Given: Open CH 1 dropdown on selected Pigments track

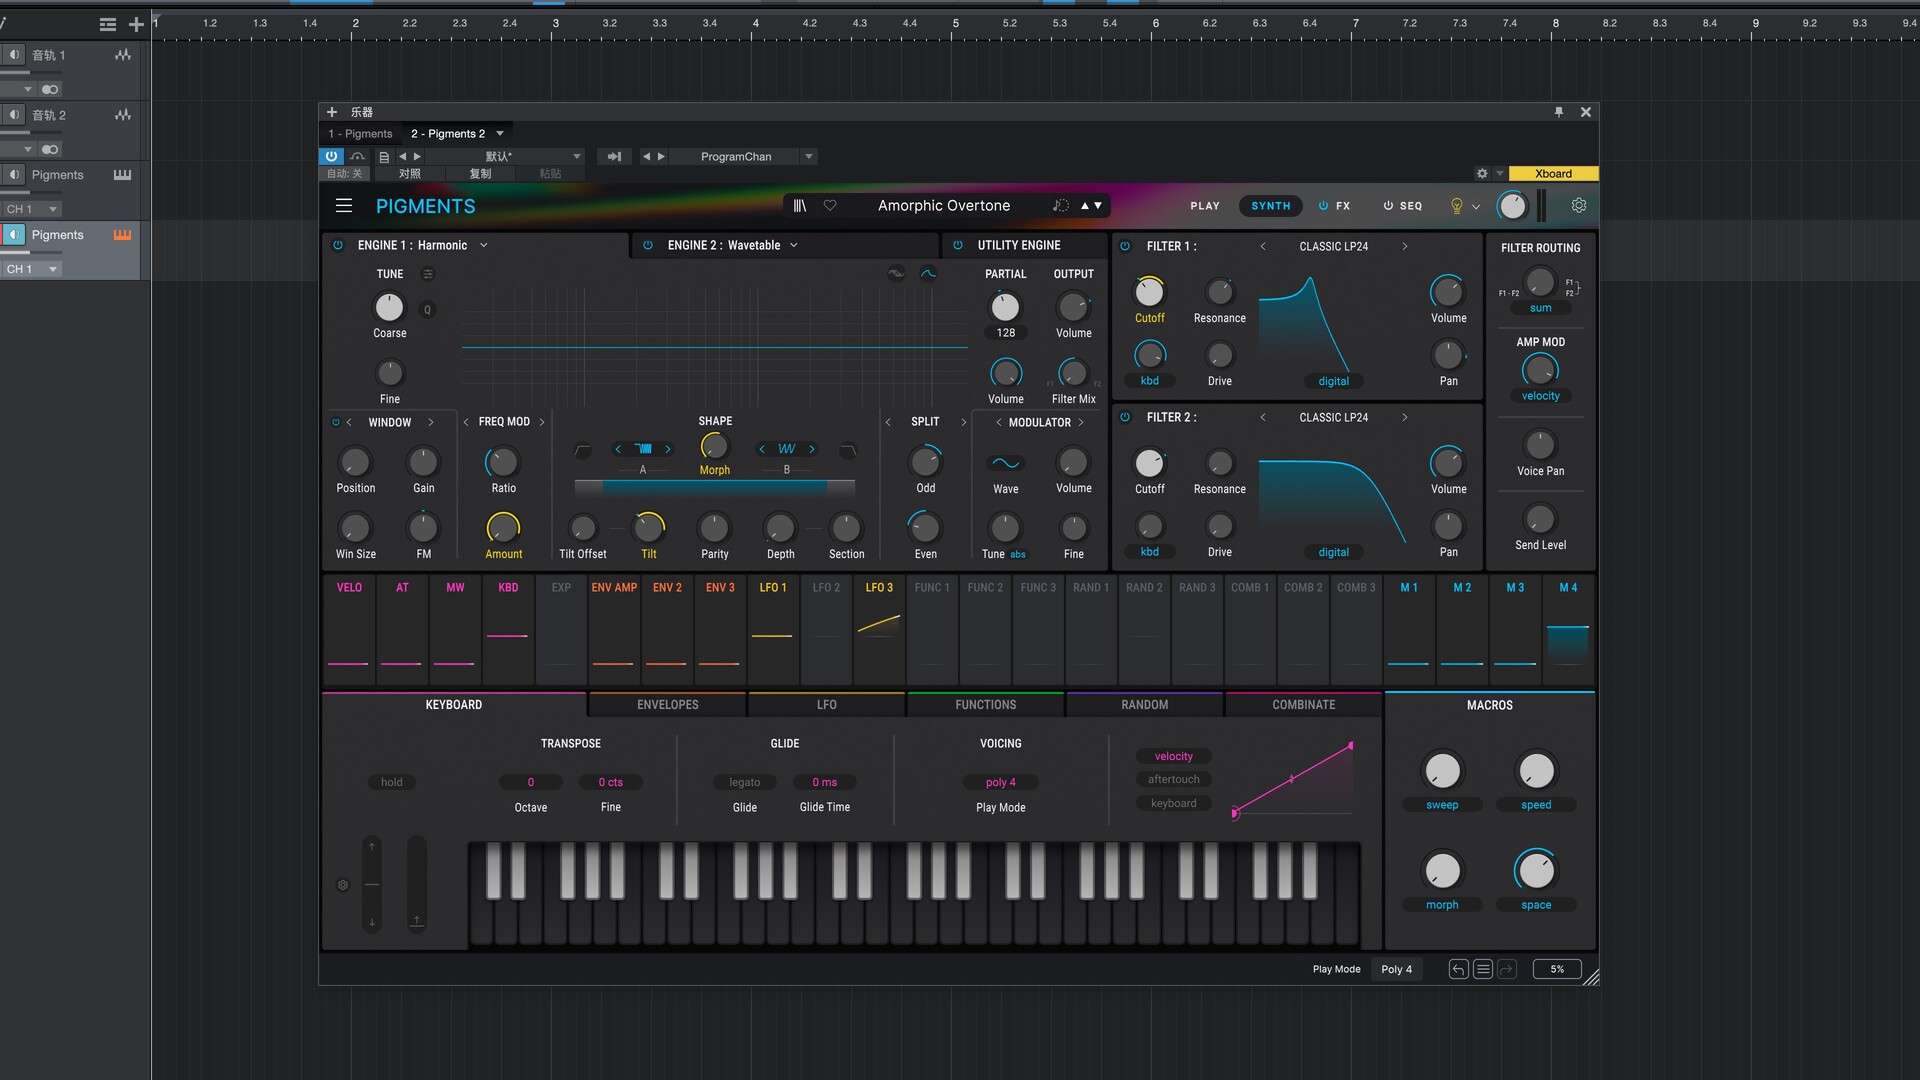Looking at the screenshot, I should [53, 269].
